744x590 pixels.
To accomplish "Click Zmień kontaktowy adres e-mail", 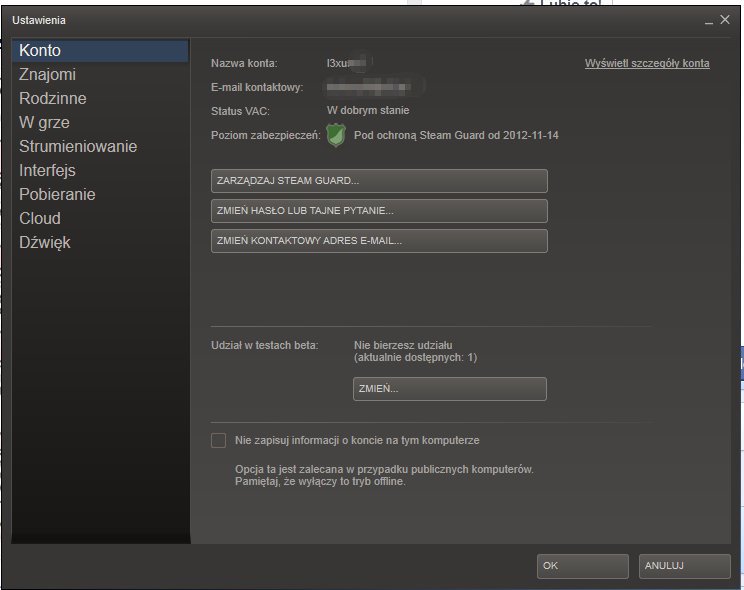I will point(379,241).
